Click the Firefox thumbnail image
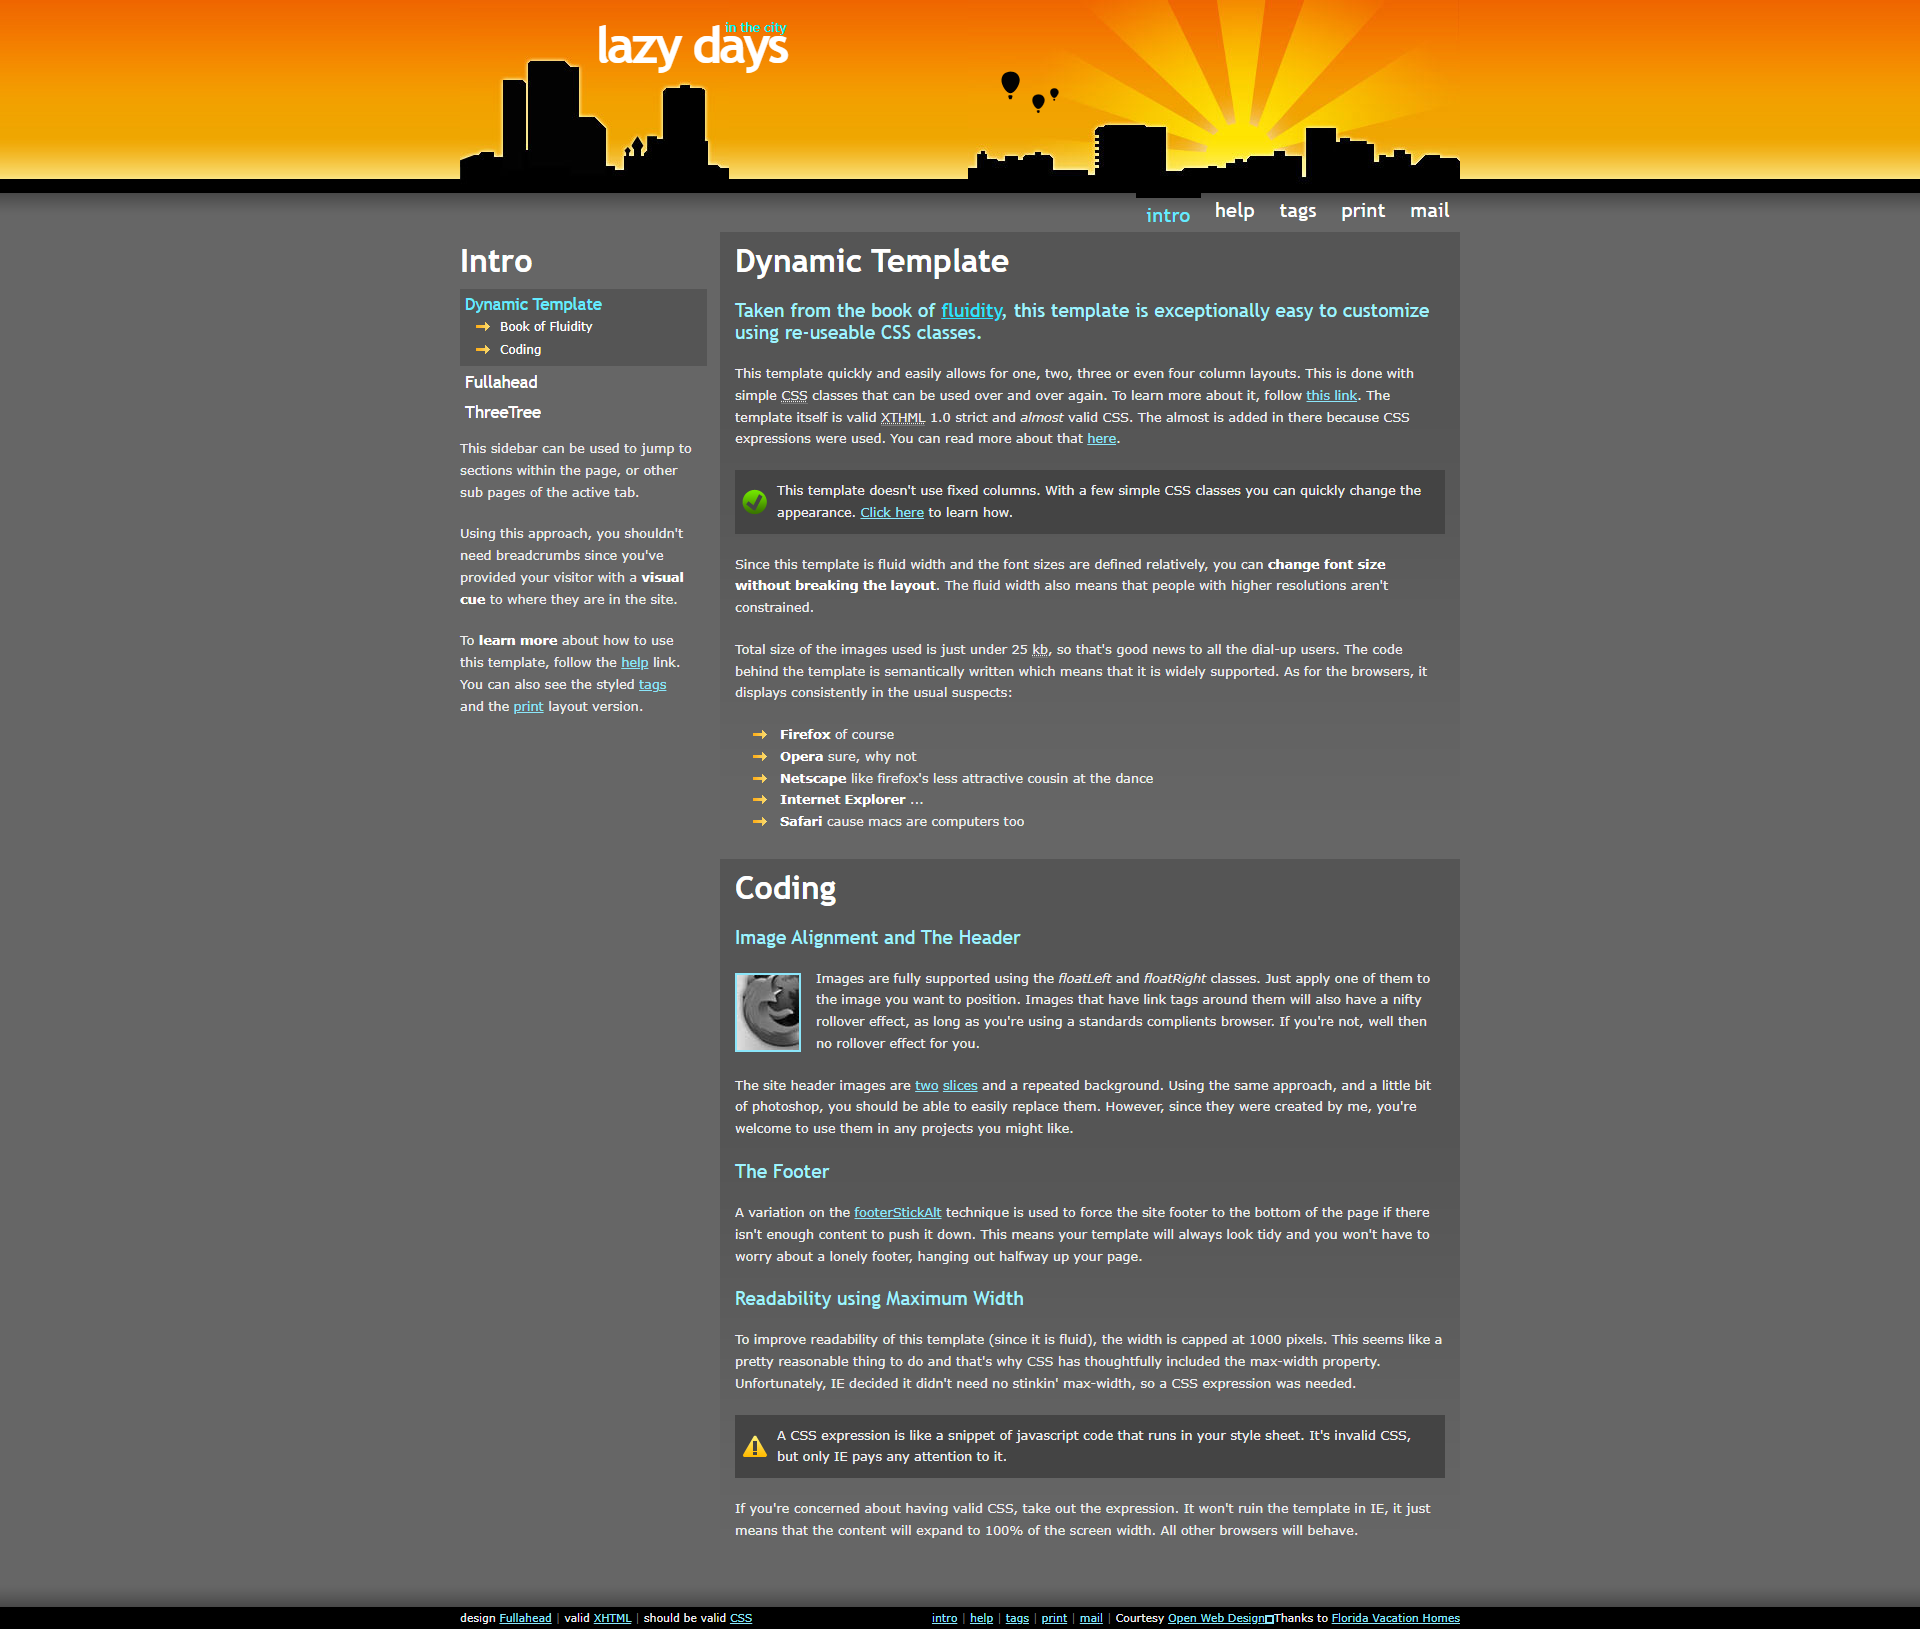 tap(768, 1012)
